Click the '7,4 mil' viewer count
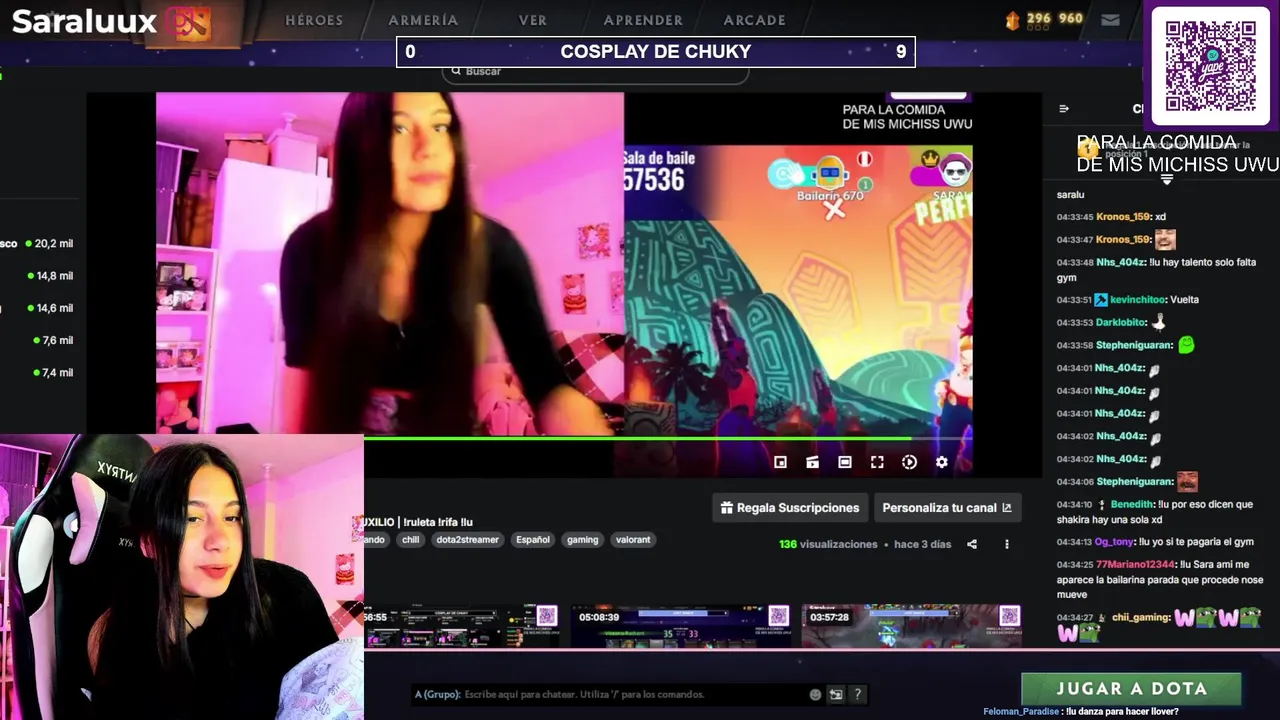This screenshot has width=1280, height=720. point(58,373)
